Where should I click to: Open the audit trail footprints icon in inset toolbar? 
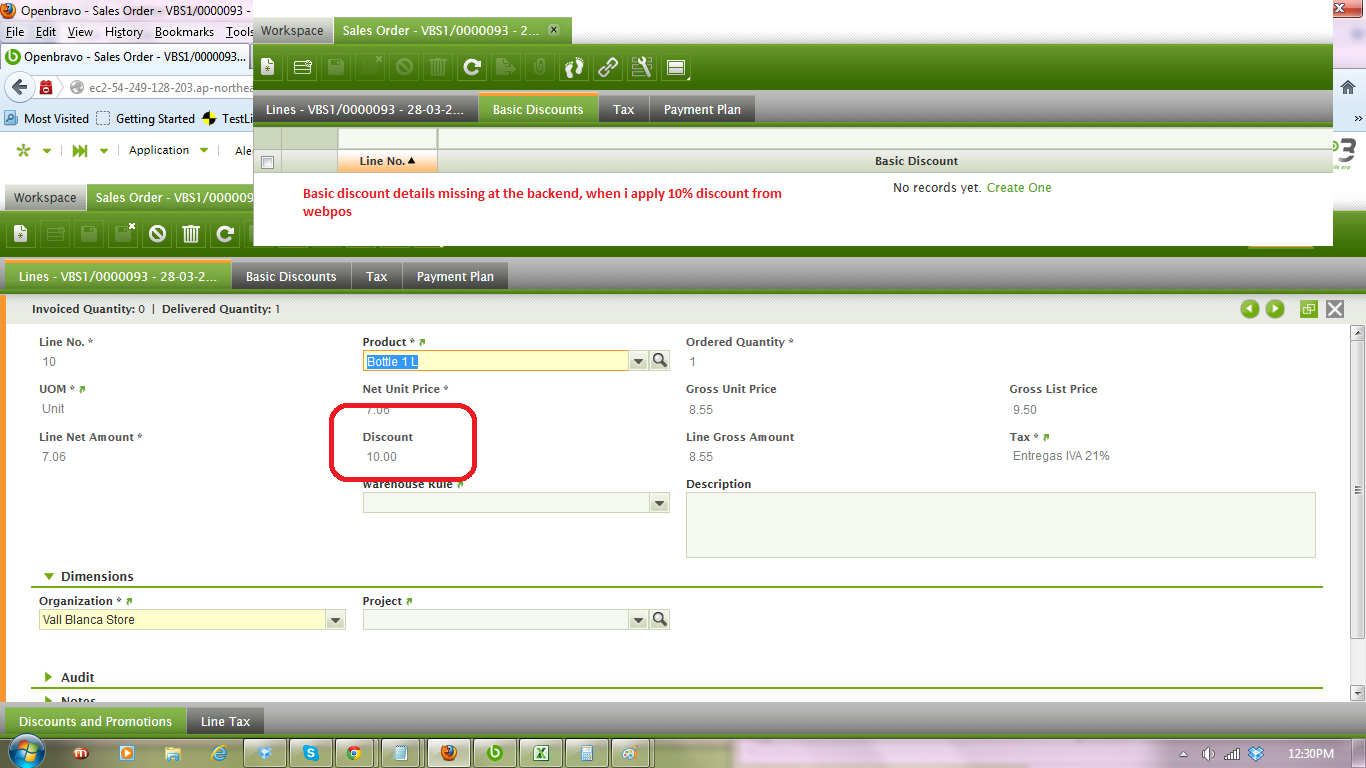pos(574,67)
